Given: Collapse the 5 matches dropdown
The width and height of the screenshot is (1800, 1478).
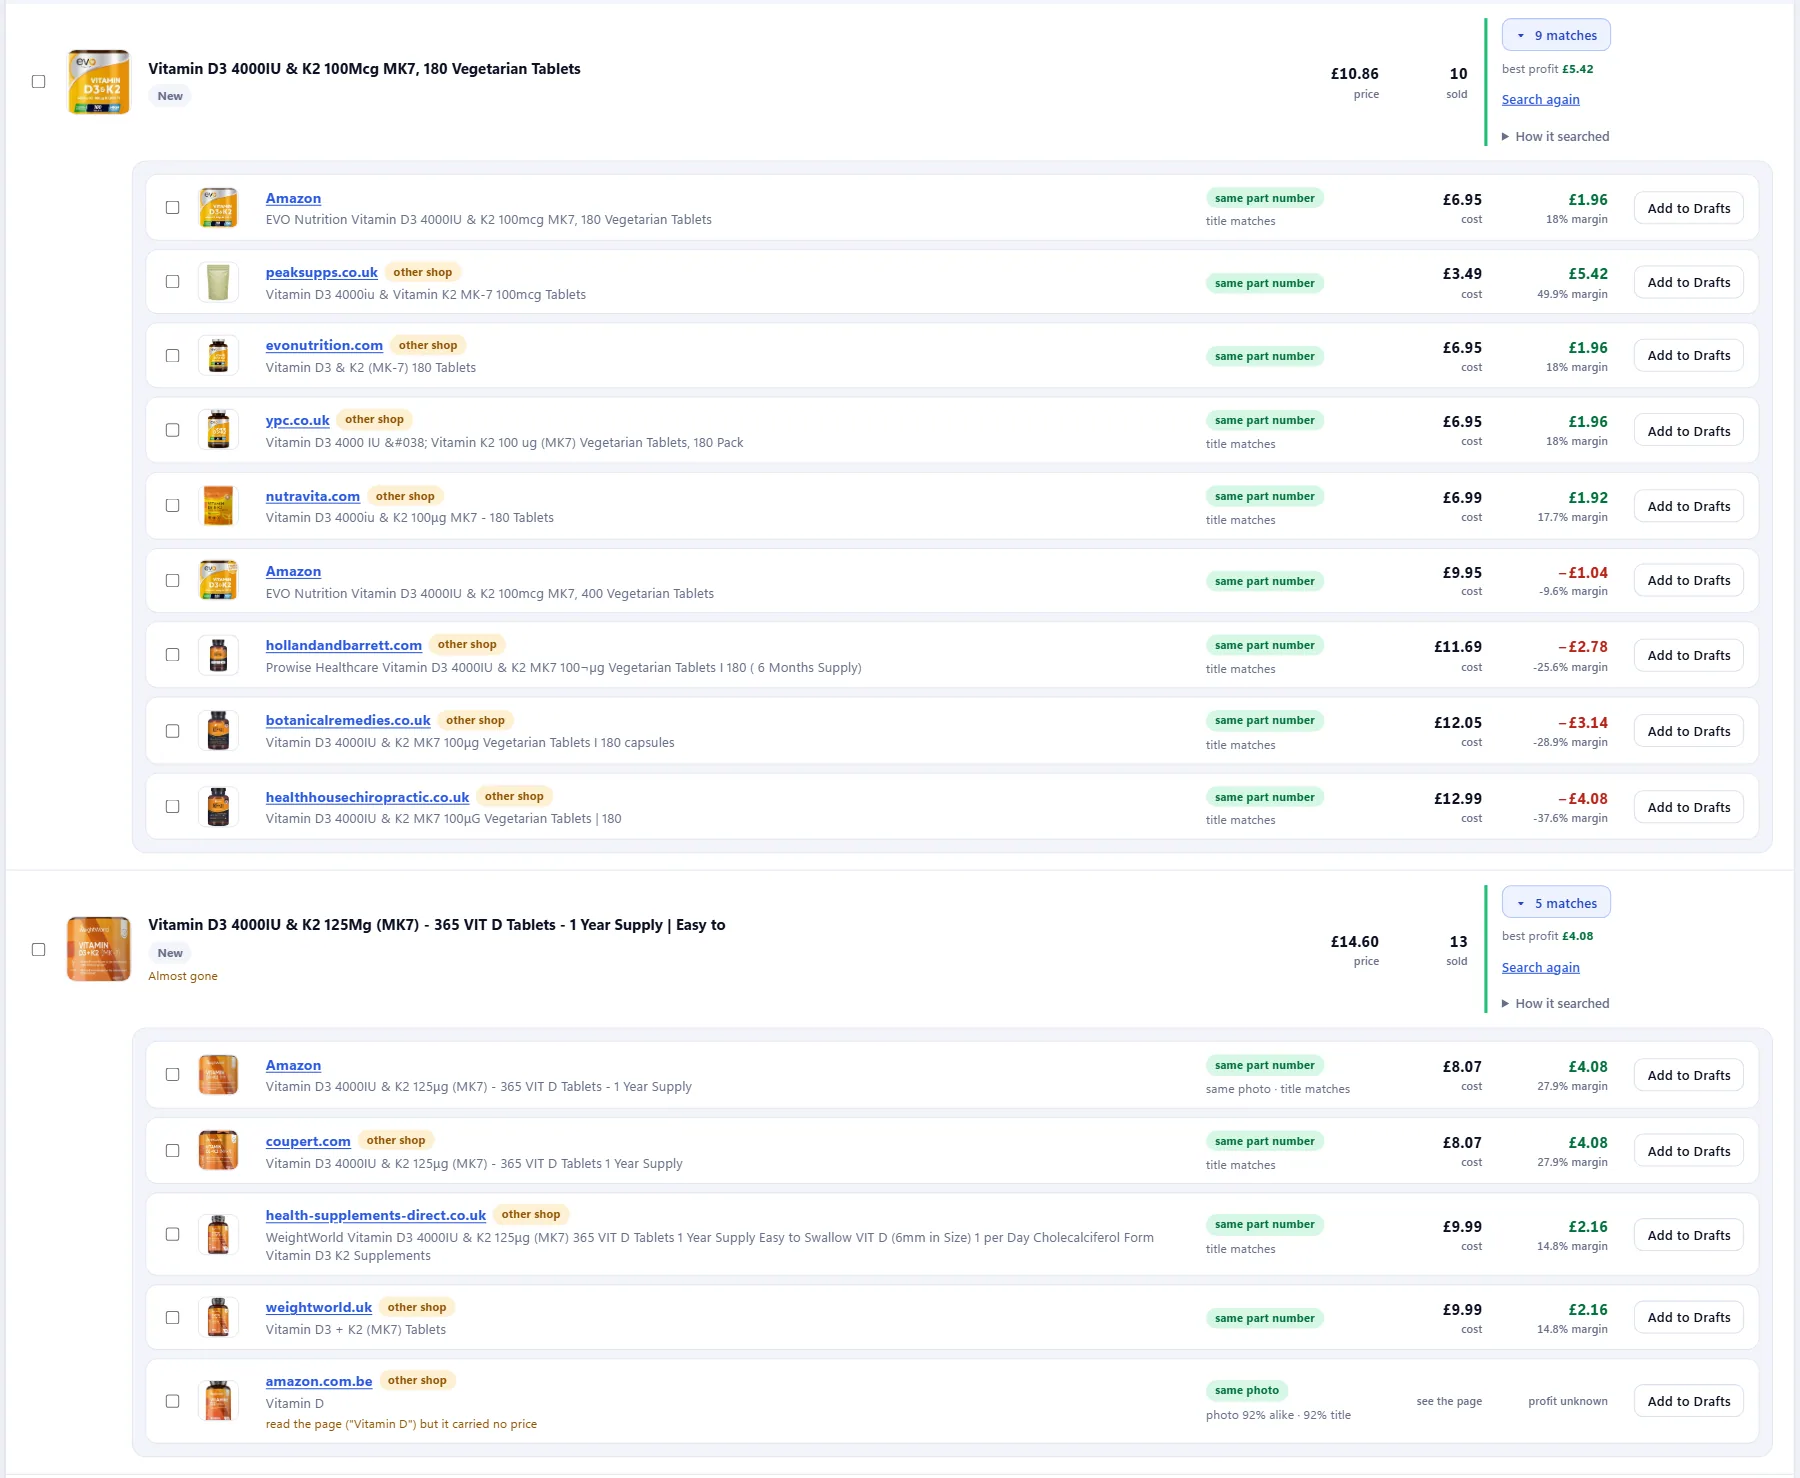Looking at the screenshot, I should [x=1556, y=903].
